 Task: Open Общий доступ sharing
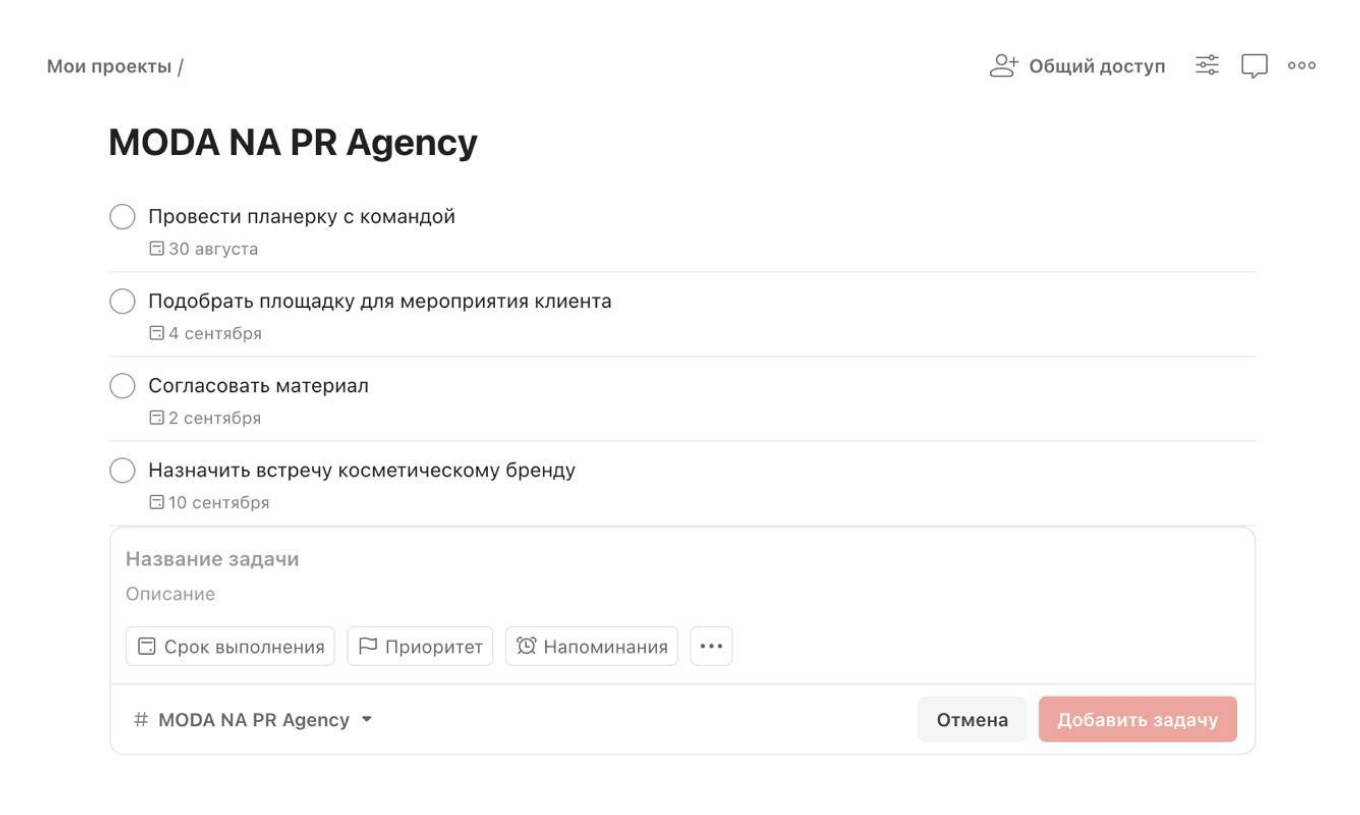pos(1078,66)
